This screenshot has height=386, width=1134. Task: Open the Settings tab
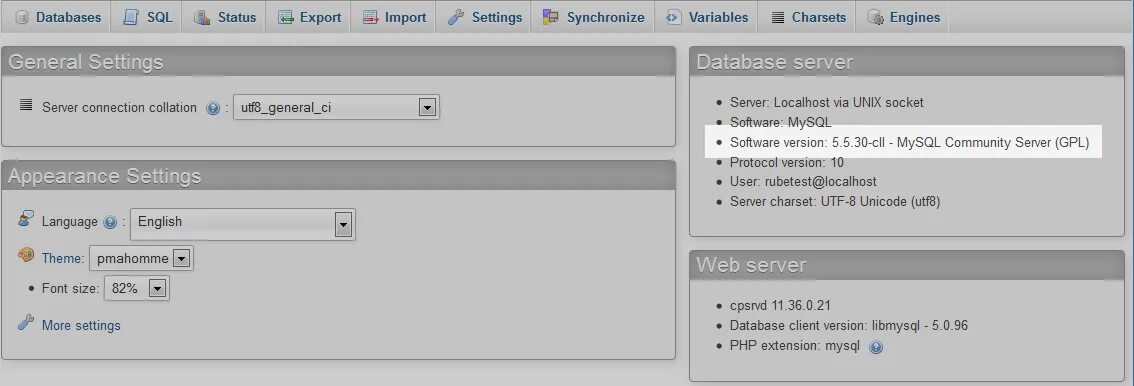click(484, 17)
